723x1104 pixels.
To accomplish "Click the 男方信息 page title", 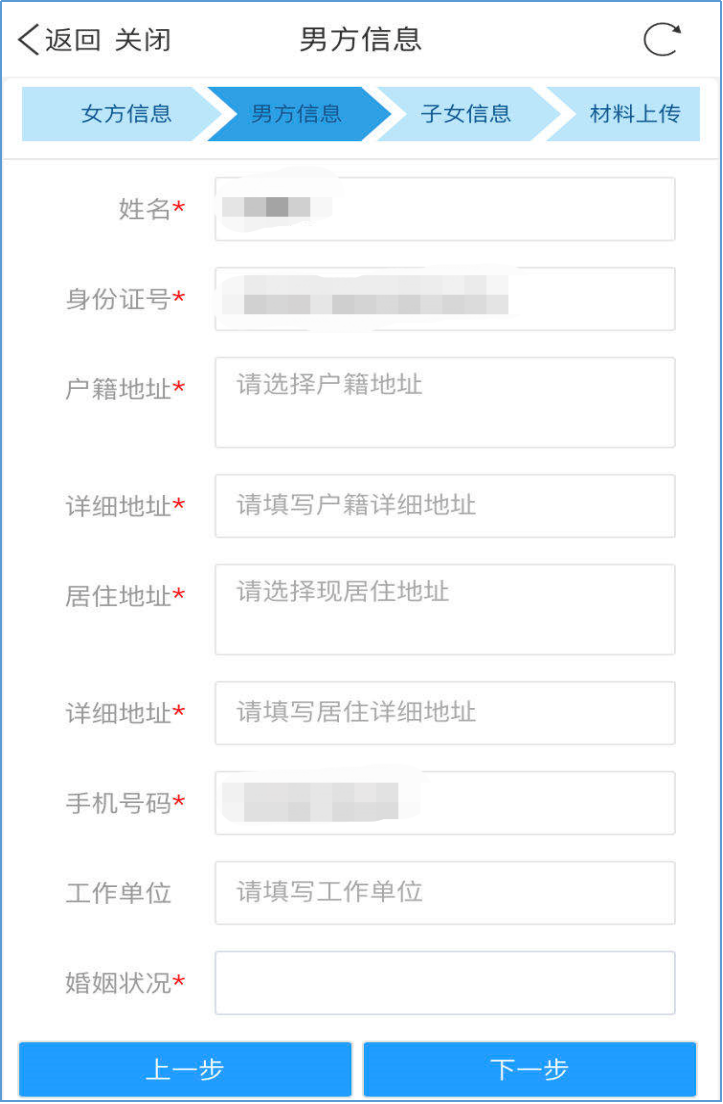I will tap(361, 40).
